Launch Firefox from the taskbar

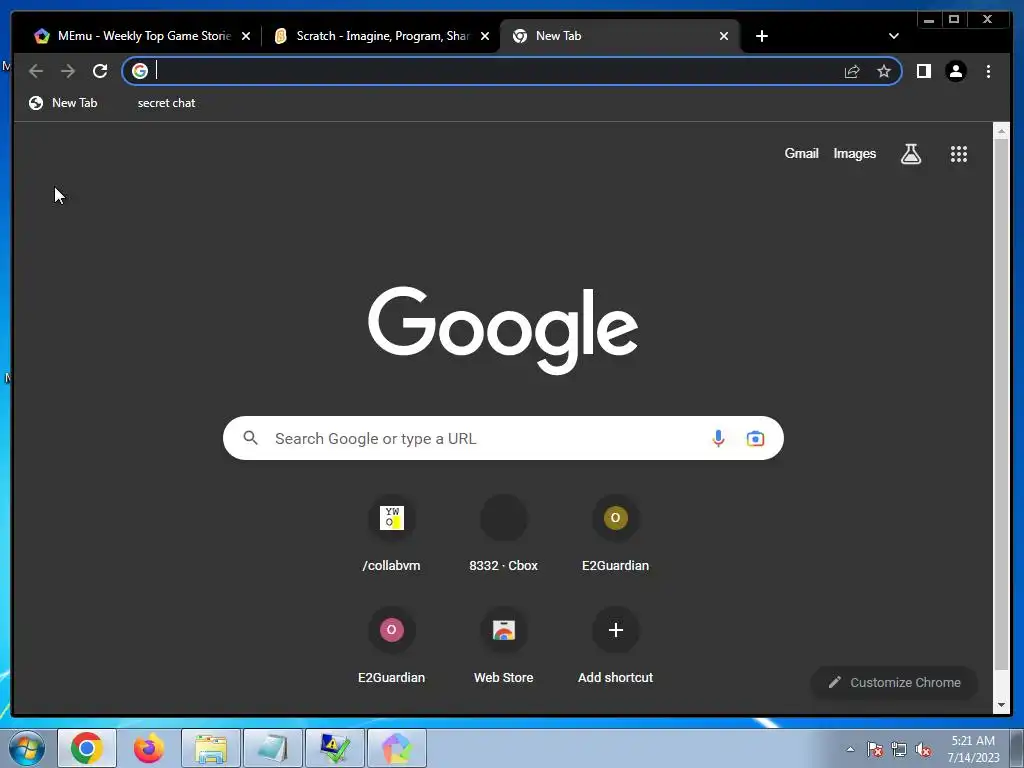click(x=149, y=748)
